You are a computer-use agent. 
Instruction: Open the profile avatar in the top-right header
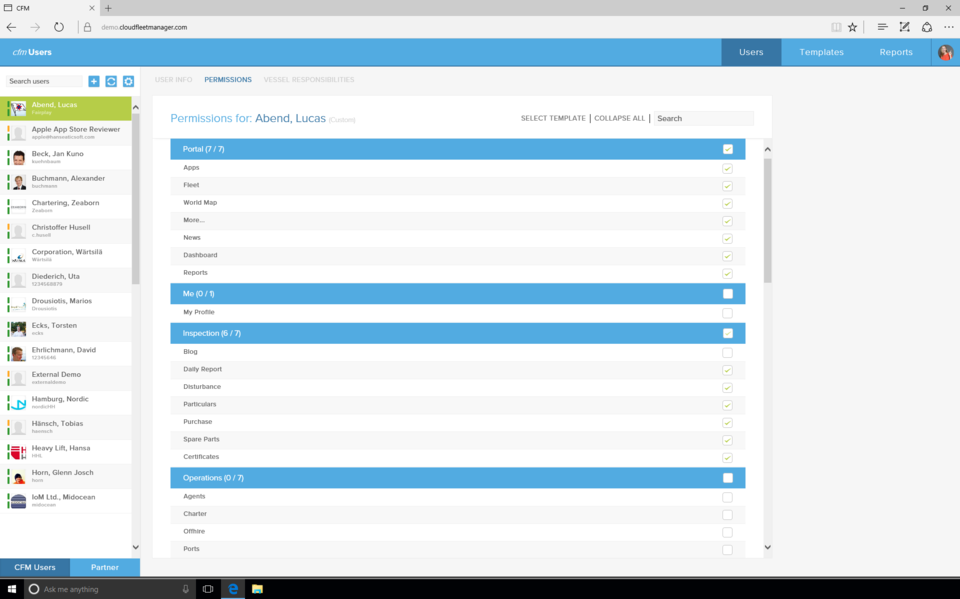coord(945,52)
